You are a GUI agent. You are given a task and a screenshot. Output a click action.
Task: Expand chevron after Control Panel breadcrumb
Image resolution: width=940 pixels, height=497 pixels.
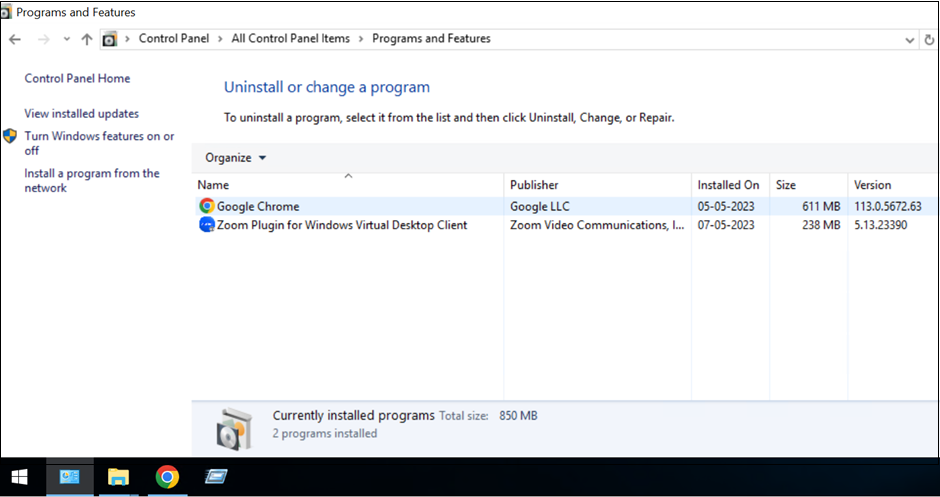220,39
